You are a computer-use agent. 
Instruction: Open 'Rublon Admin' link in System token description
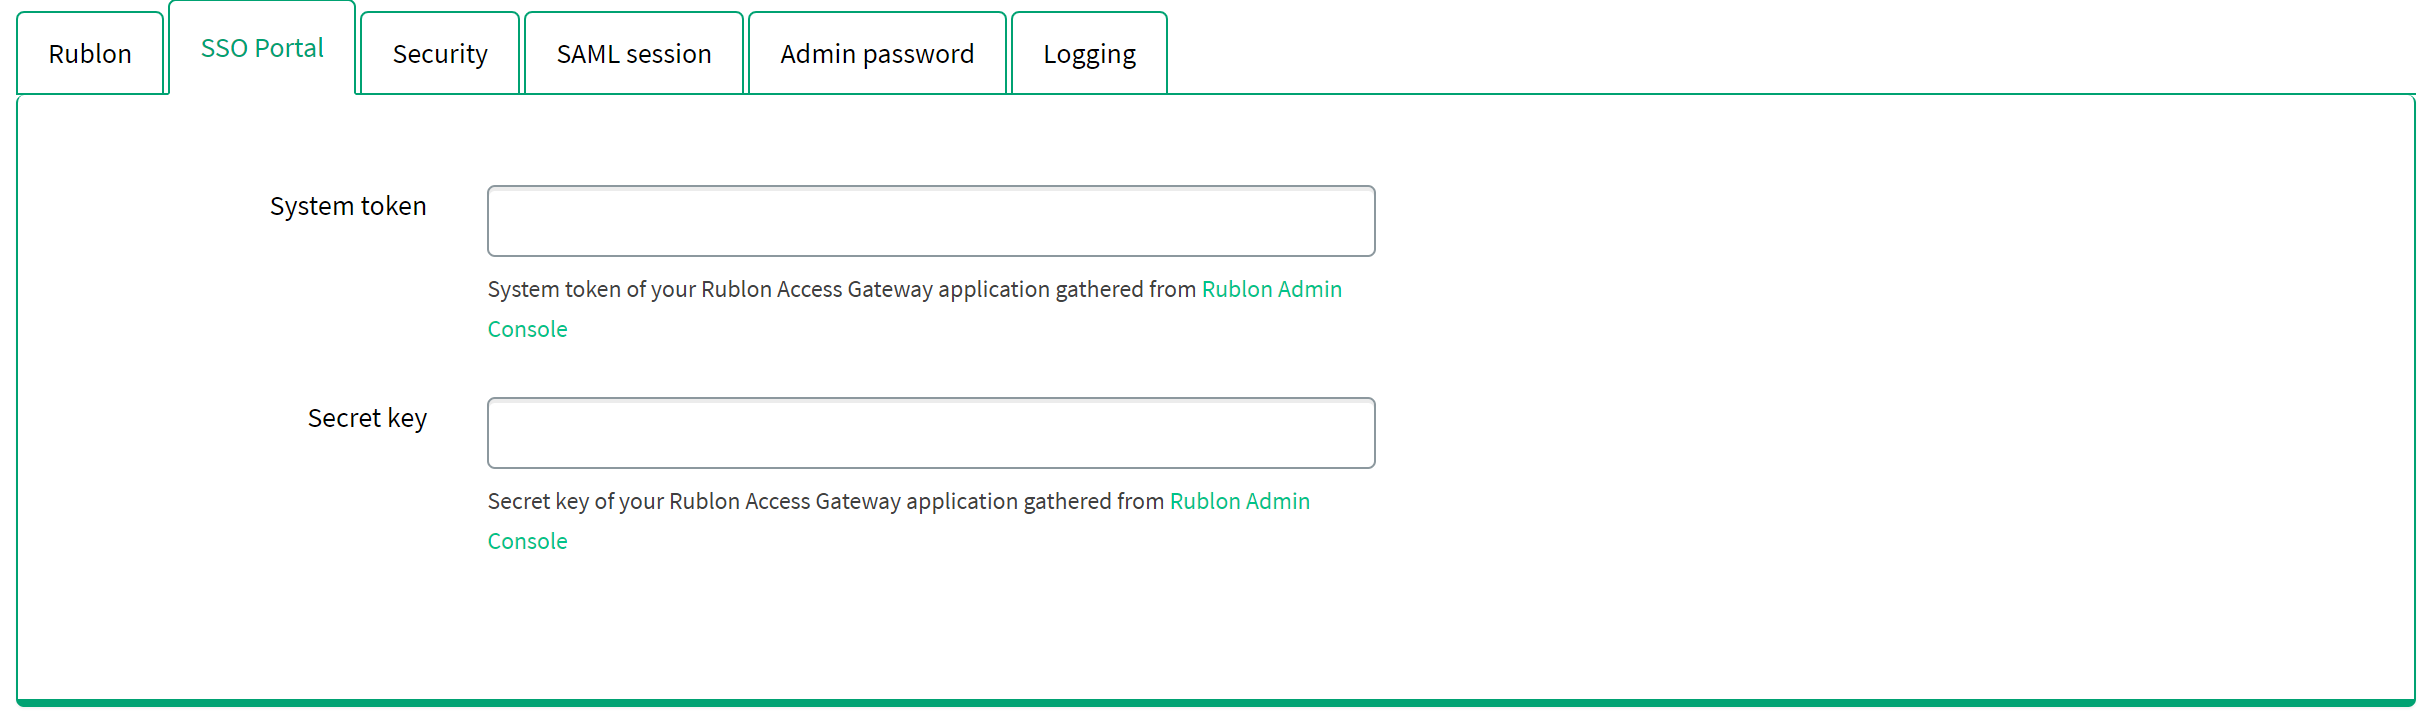click(x=1271, y=289)
